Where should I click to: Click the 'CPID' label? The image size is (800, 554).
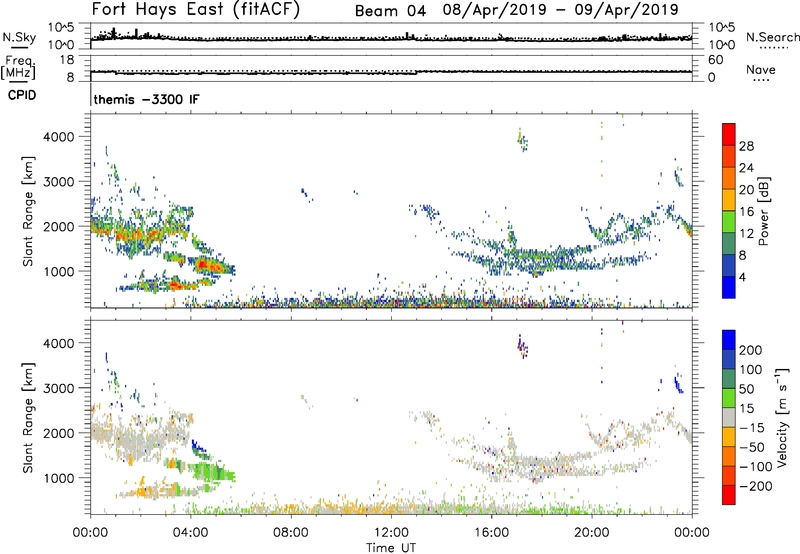[x=22, y=95]
